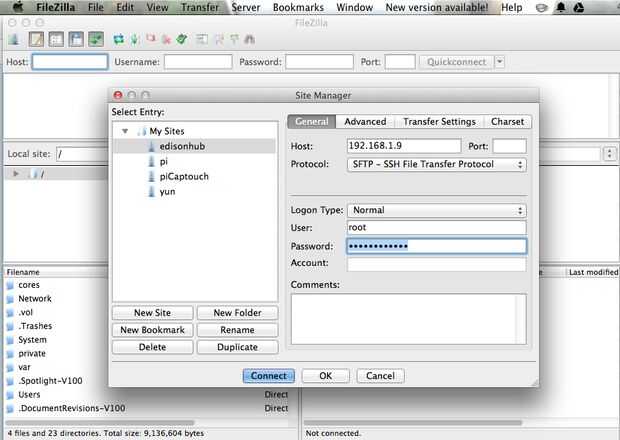Toggle synchronized browsing icon

pos(234,39)
